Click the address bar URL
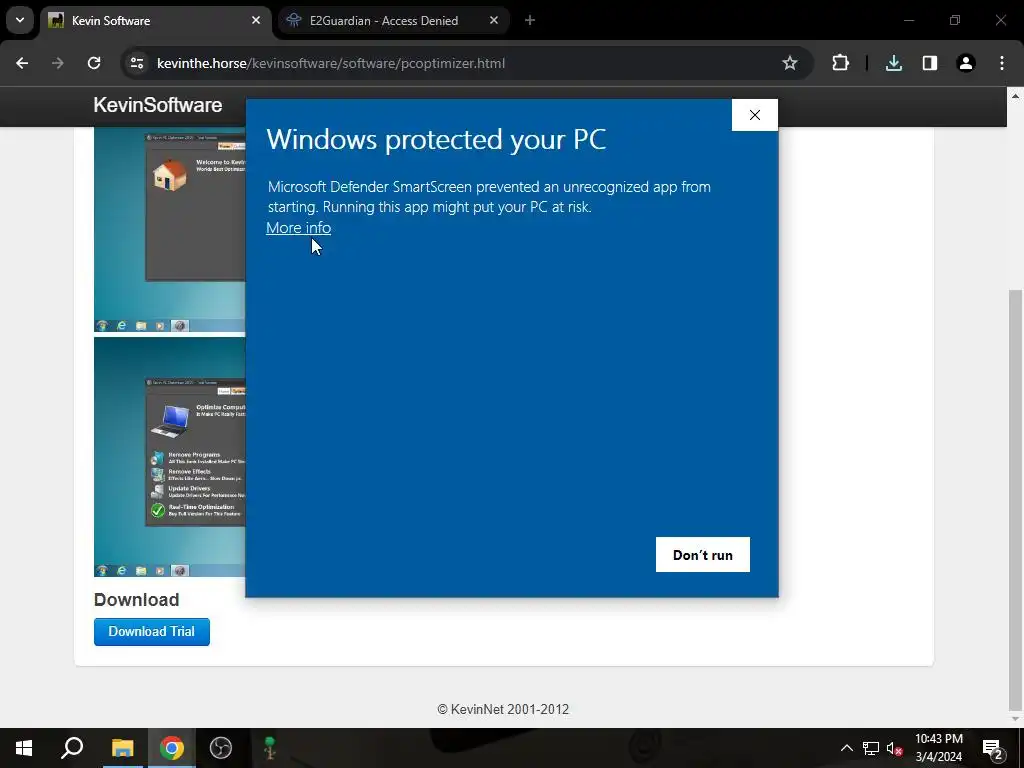 330,63
